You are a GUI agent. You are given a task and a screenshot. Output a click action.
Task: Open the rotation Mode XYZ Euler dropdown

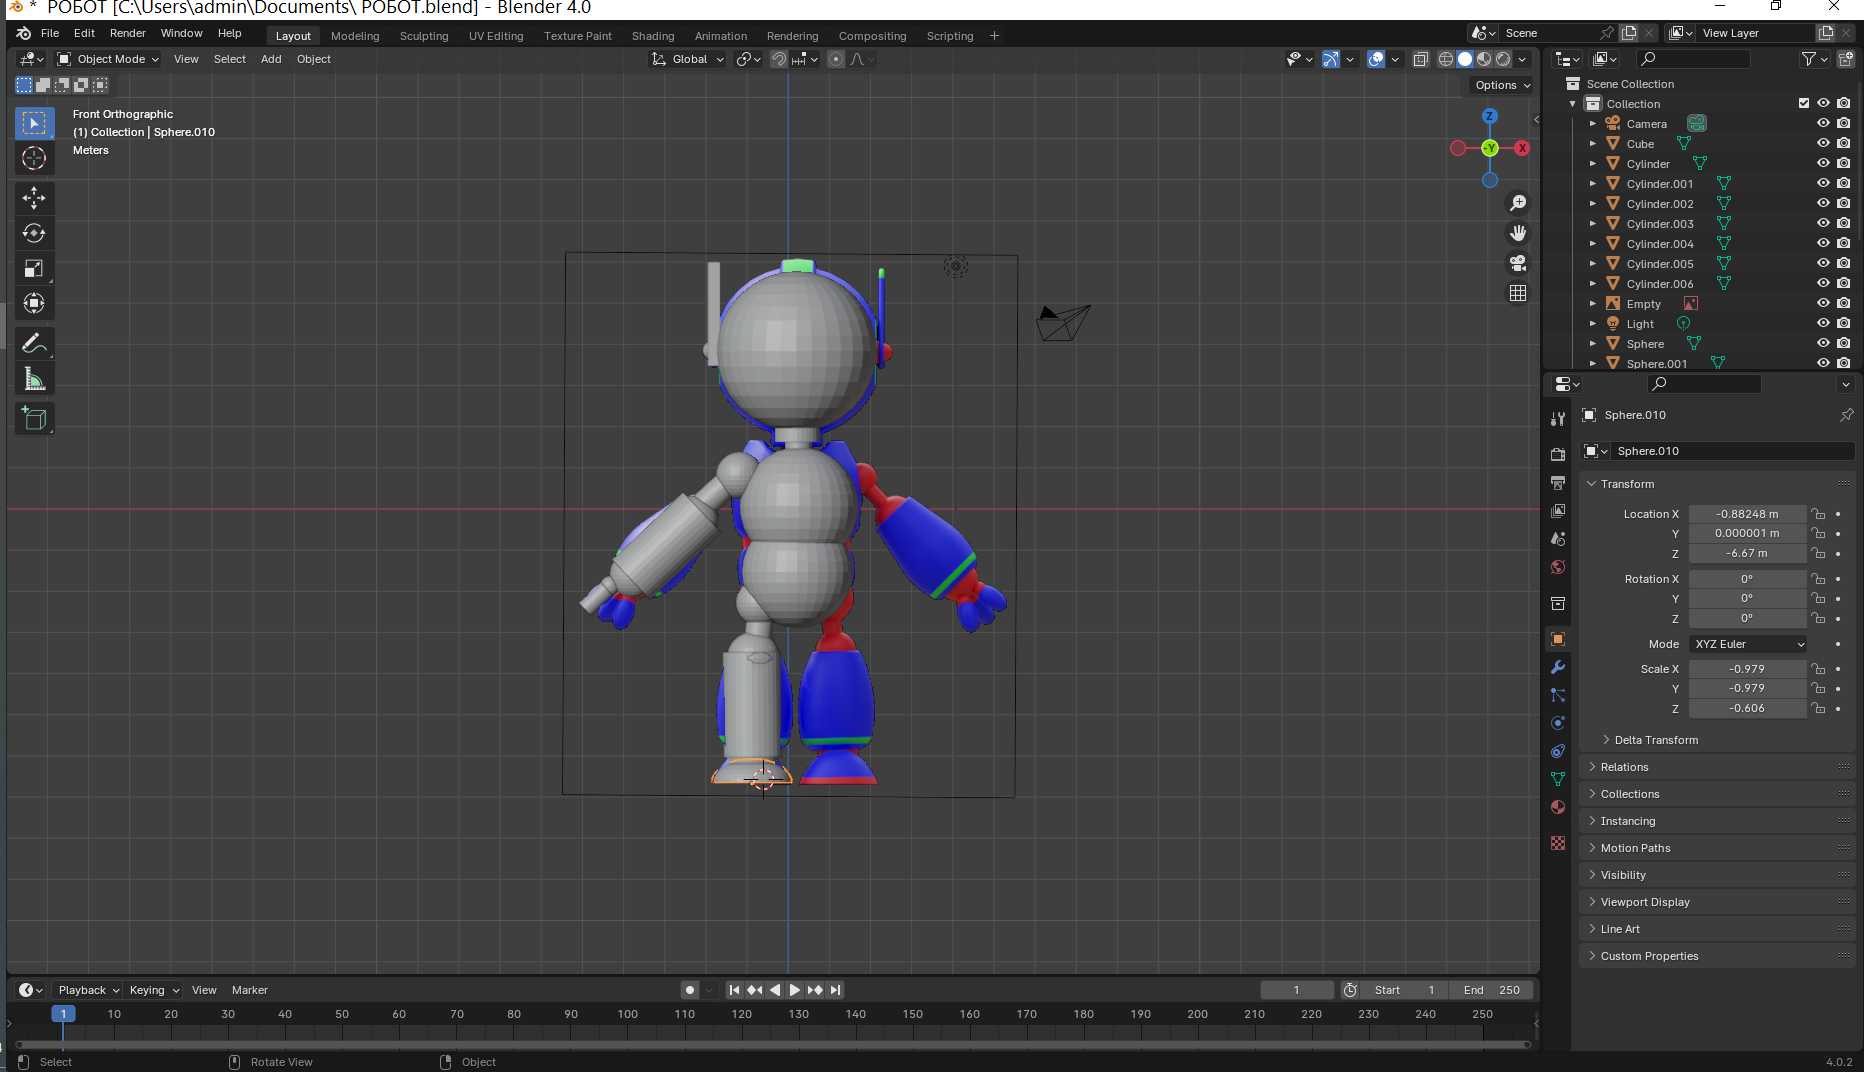tap(1749, 644)
